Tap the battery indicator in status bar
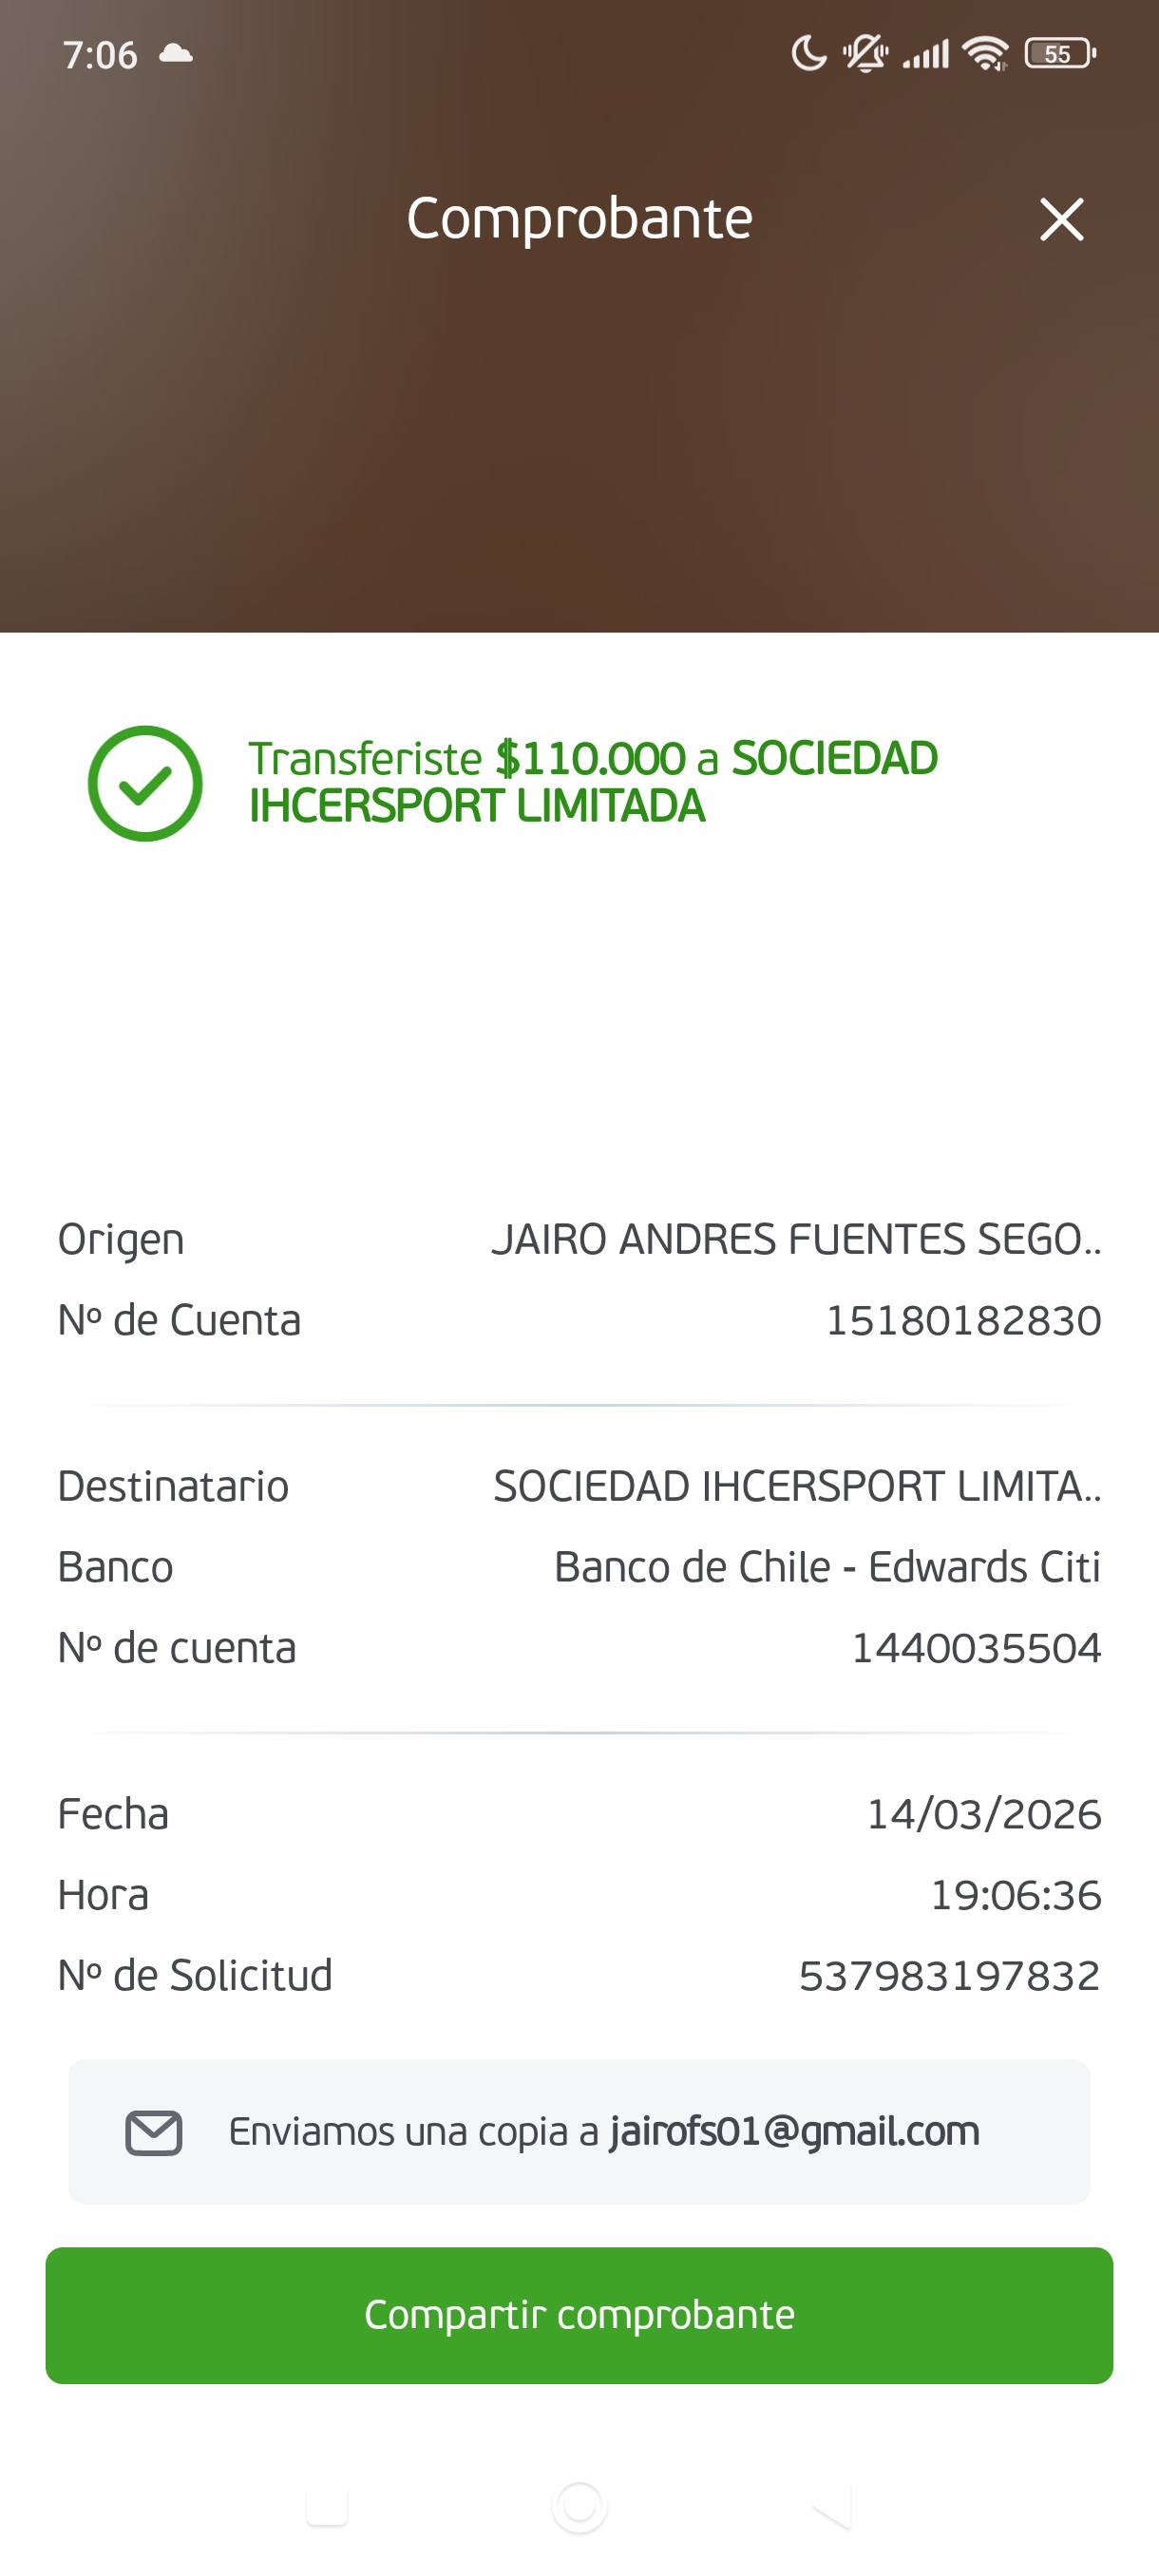 [x=1060, y=54]
